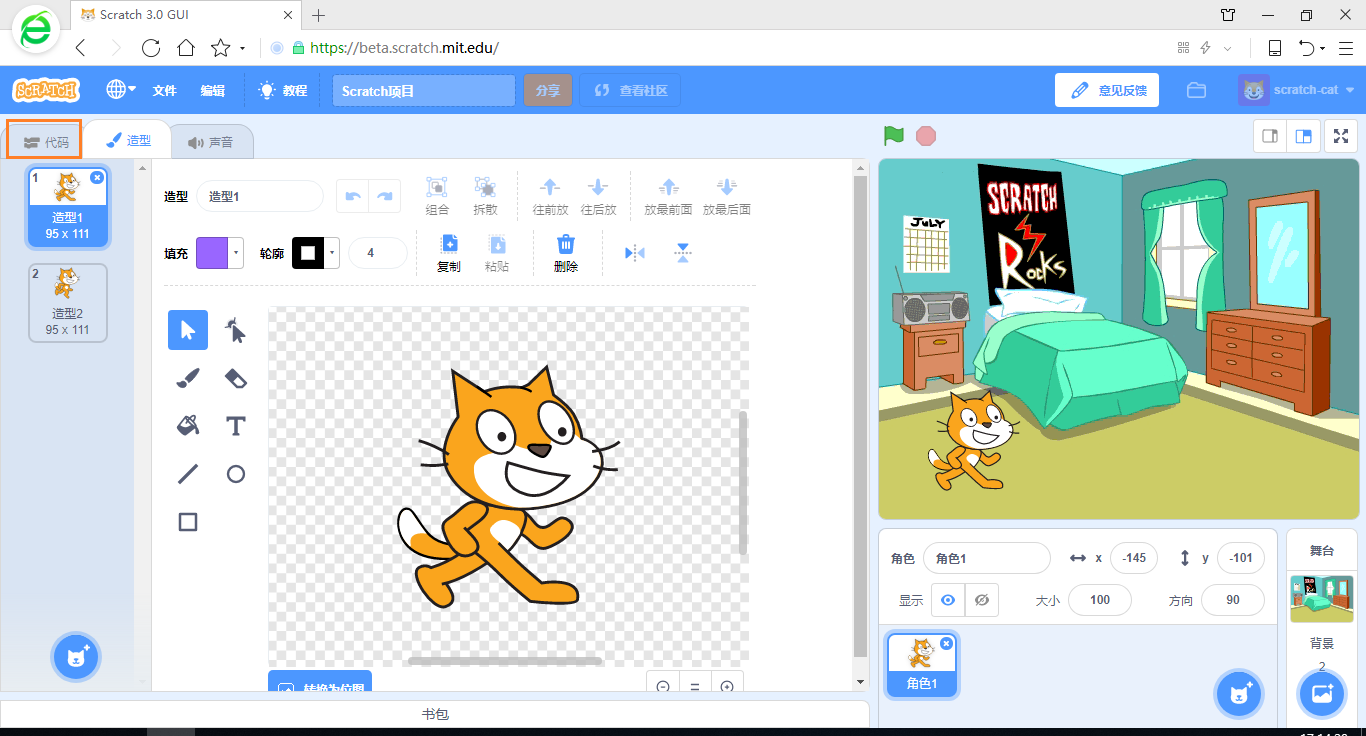The width and height of the screenshot is (1366, 736).
Task: Click the Back (放最后面) icon
Action: click(x=727, y=187)
